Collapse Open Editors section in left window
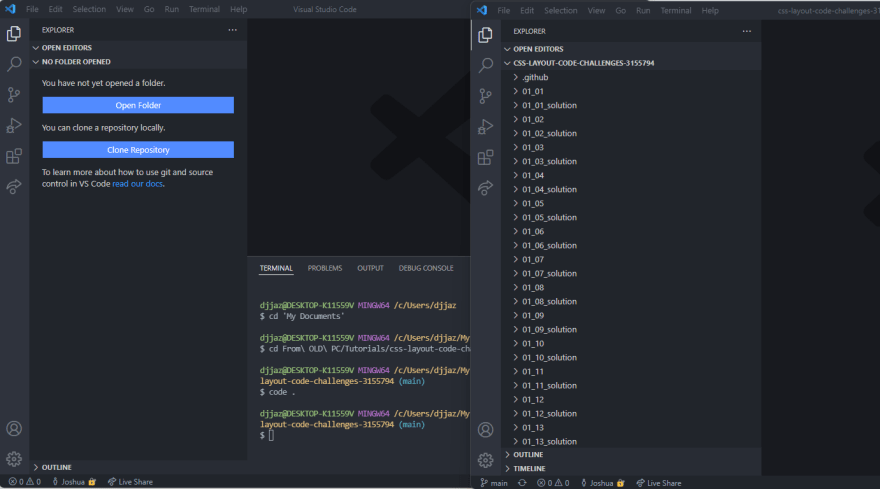The image size is (880, 489). pos(139,48)
